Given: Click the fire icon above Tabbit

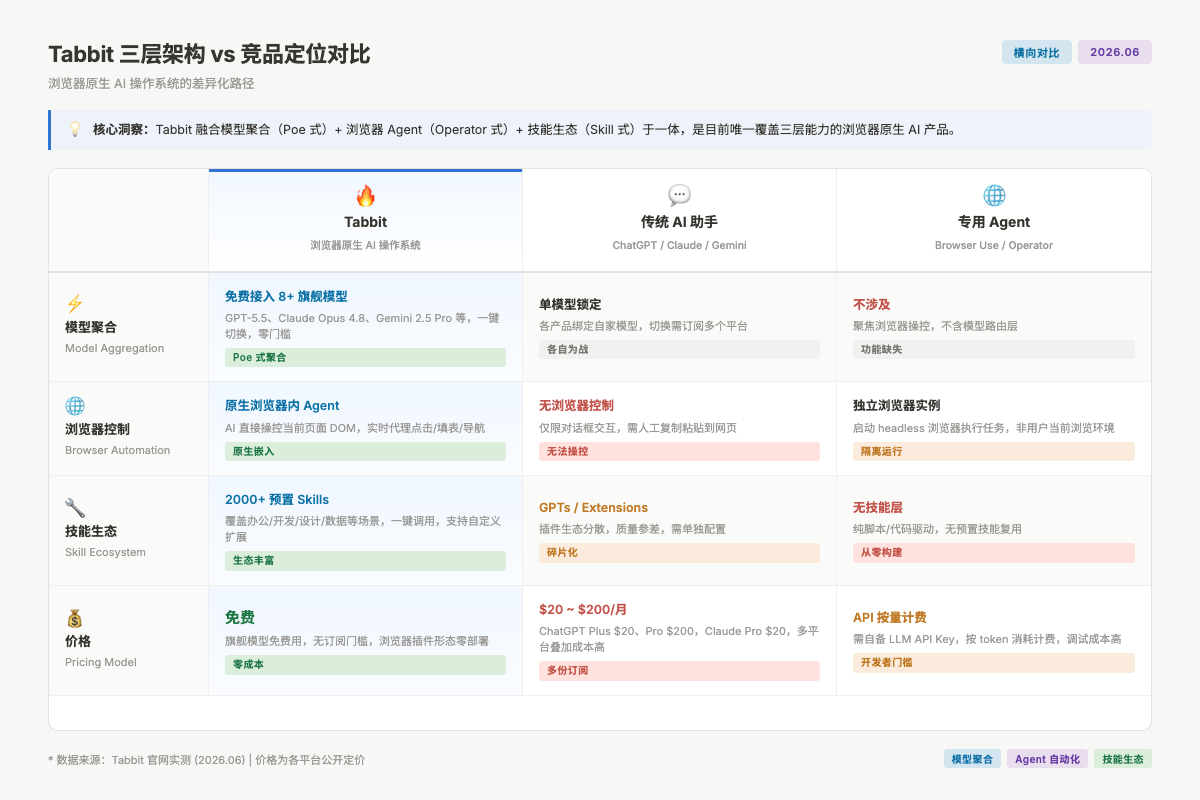Looking at the screenshot, I should [365, 196].
